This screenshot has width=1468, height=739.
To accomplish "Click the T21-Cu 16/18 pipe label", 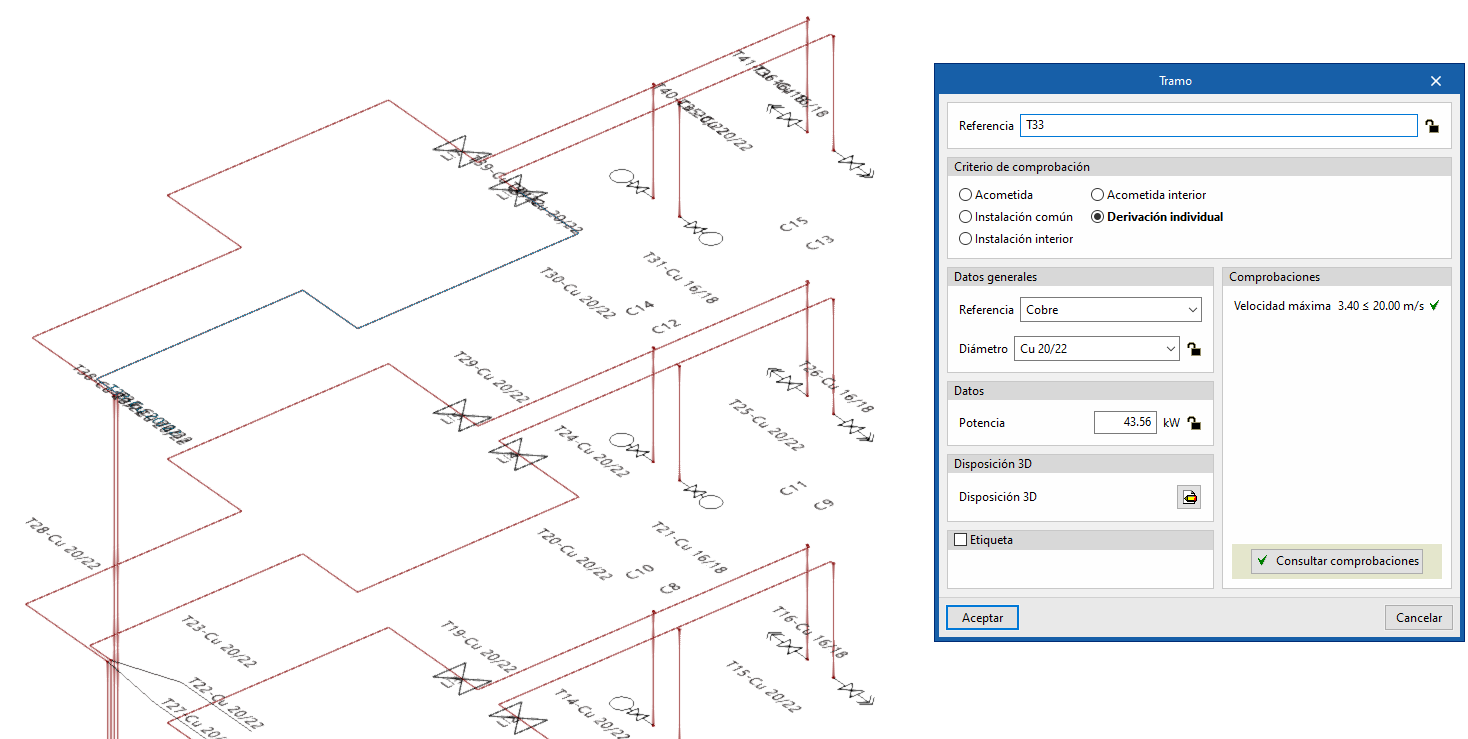I will [x=689, y=548].
